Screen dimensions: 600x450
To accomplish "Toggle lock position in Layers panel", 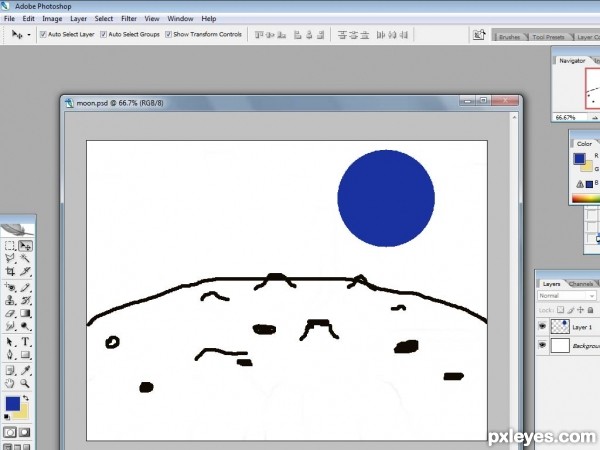I will tap(580, 310).
